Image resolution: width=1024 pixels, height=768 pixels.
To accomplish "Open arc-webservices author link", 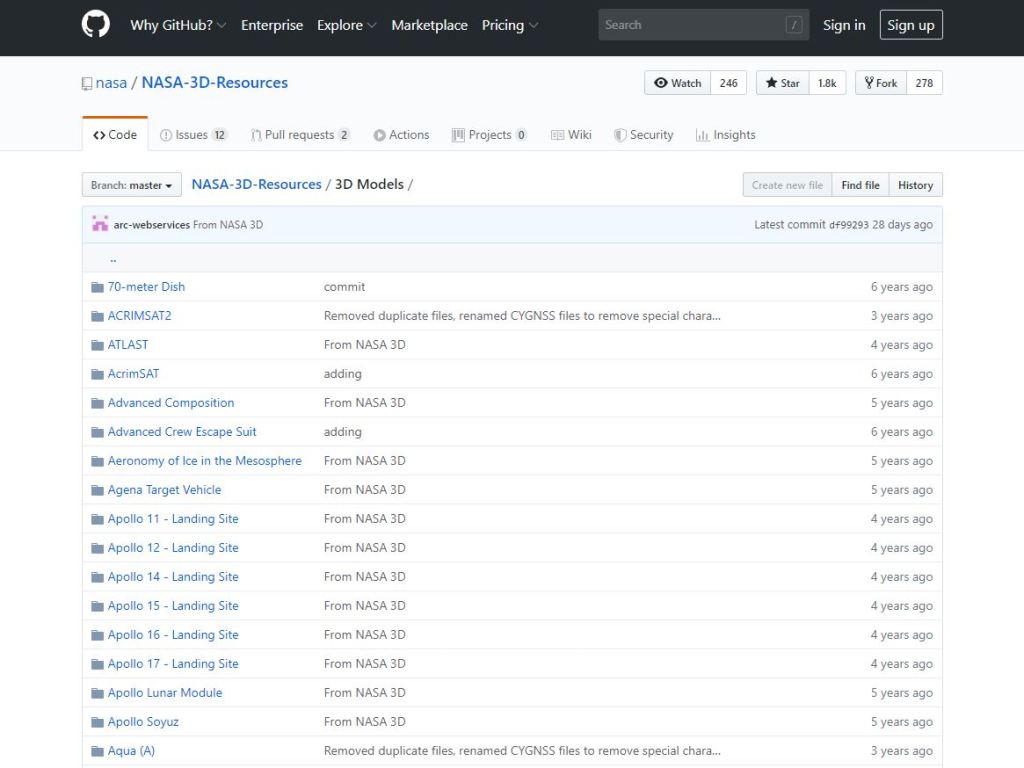I will (152, 225).
